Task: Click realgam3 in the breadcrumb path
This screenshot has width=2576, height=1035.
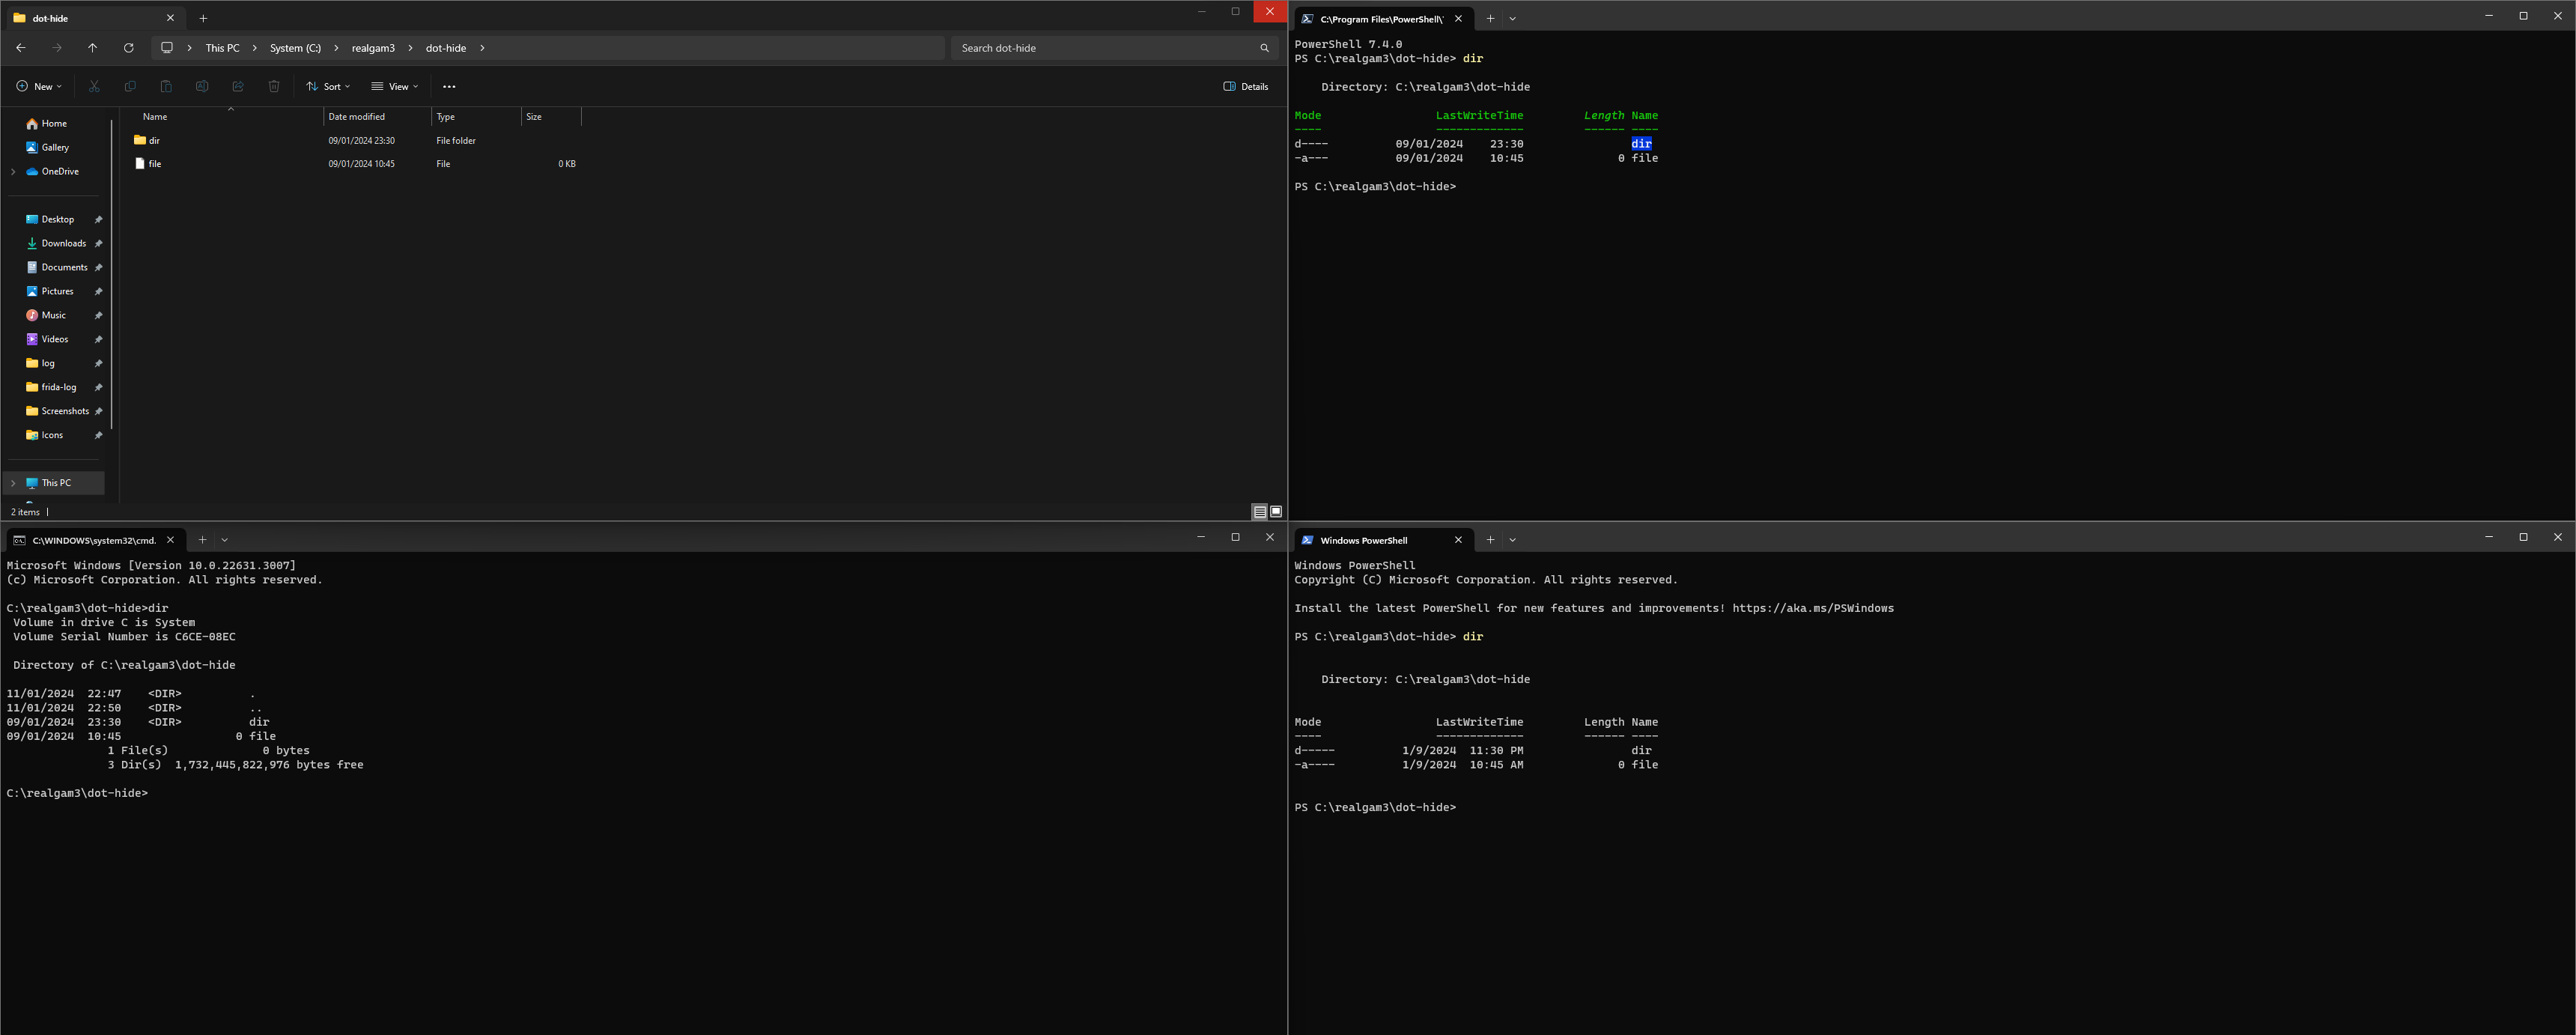Action: (373, 48)
